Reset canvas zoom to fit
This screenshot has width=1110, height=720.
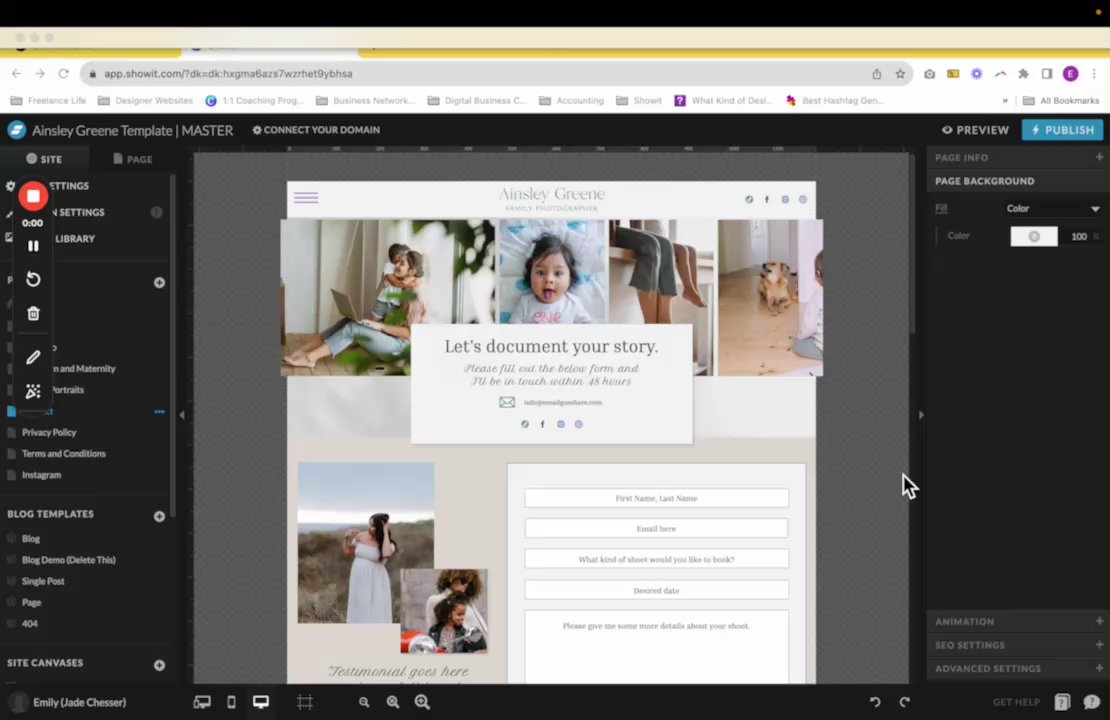(393, 702)
